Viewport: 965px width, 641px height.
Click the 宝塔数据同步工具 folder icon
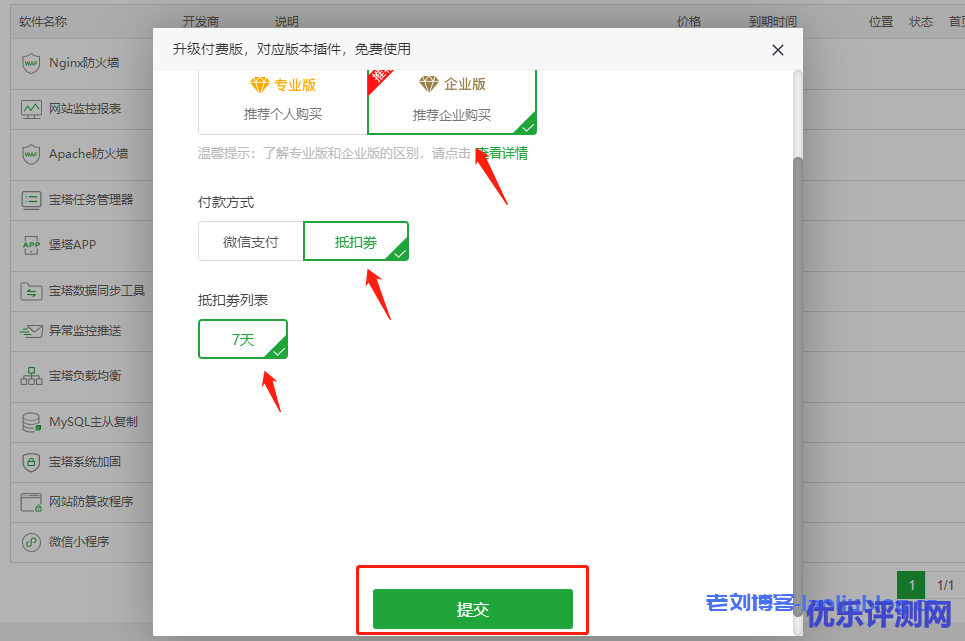click(31, 291)
